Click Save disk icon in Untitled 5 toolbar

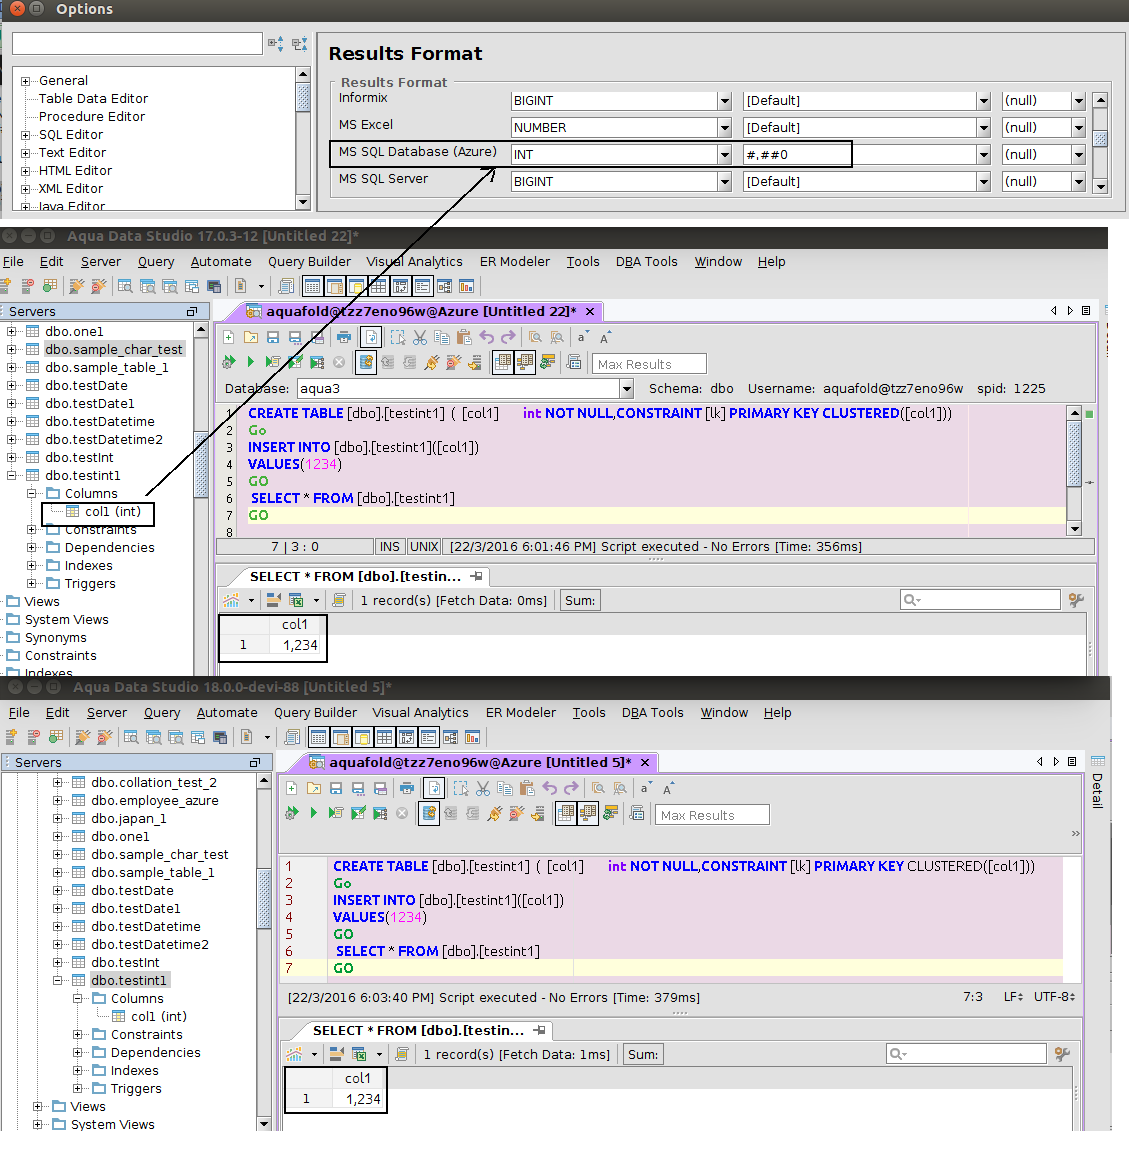click(336, 789)
